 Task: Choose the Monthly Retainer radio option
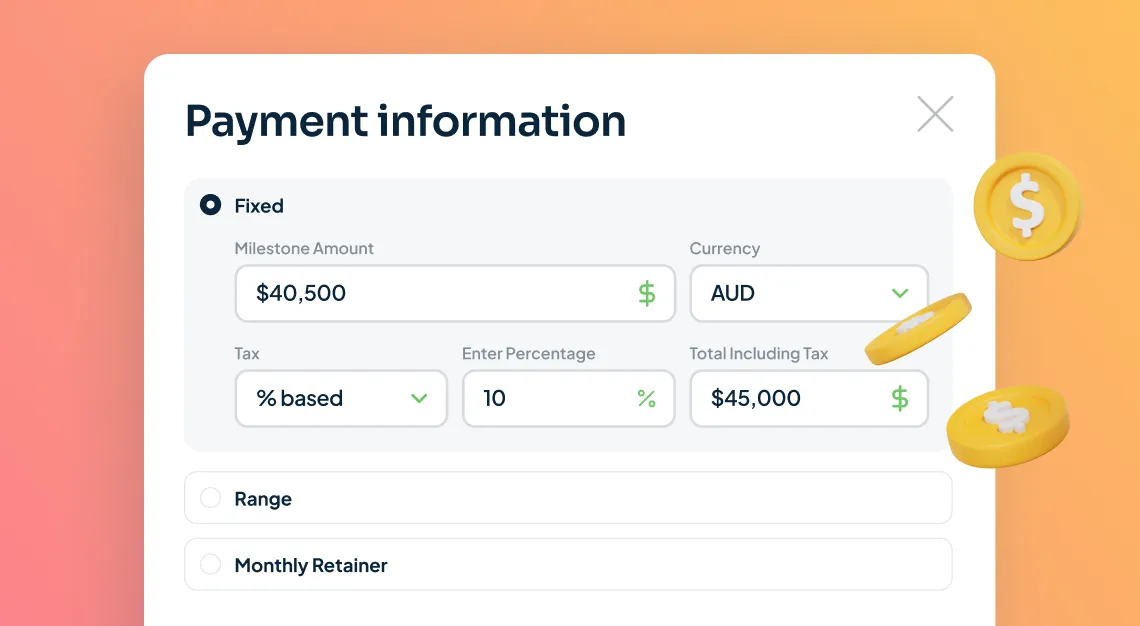pos(210,564)
